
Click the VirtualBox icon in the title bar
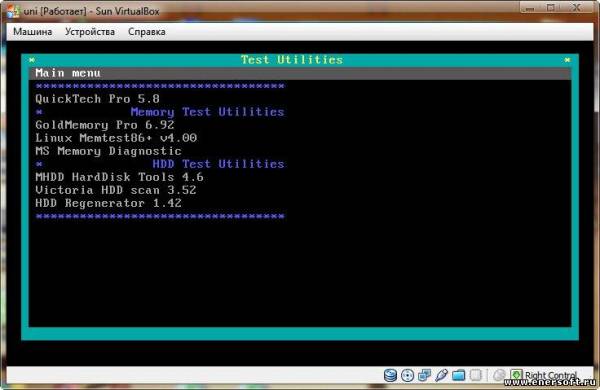[13, 11]
